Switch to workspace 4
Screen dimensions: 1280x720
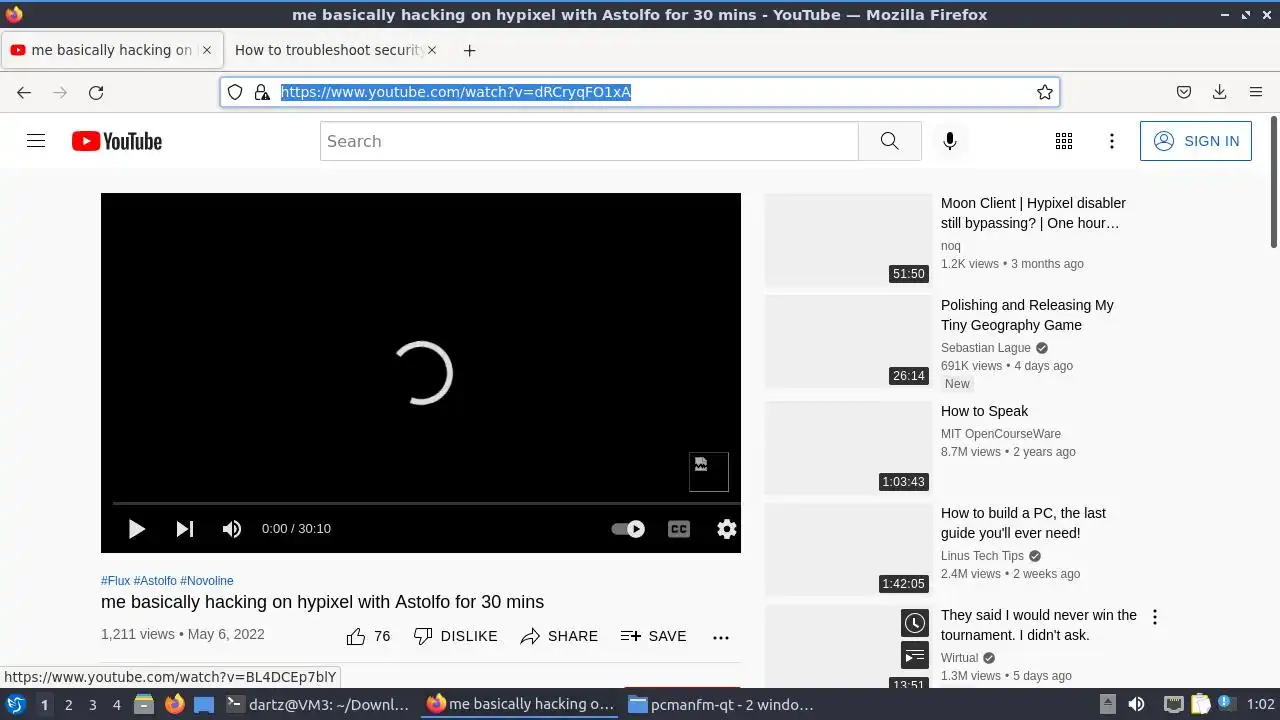click(x=116, y=705)
